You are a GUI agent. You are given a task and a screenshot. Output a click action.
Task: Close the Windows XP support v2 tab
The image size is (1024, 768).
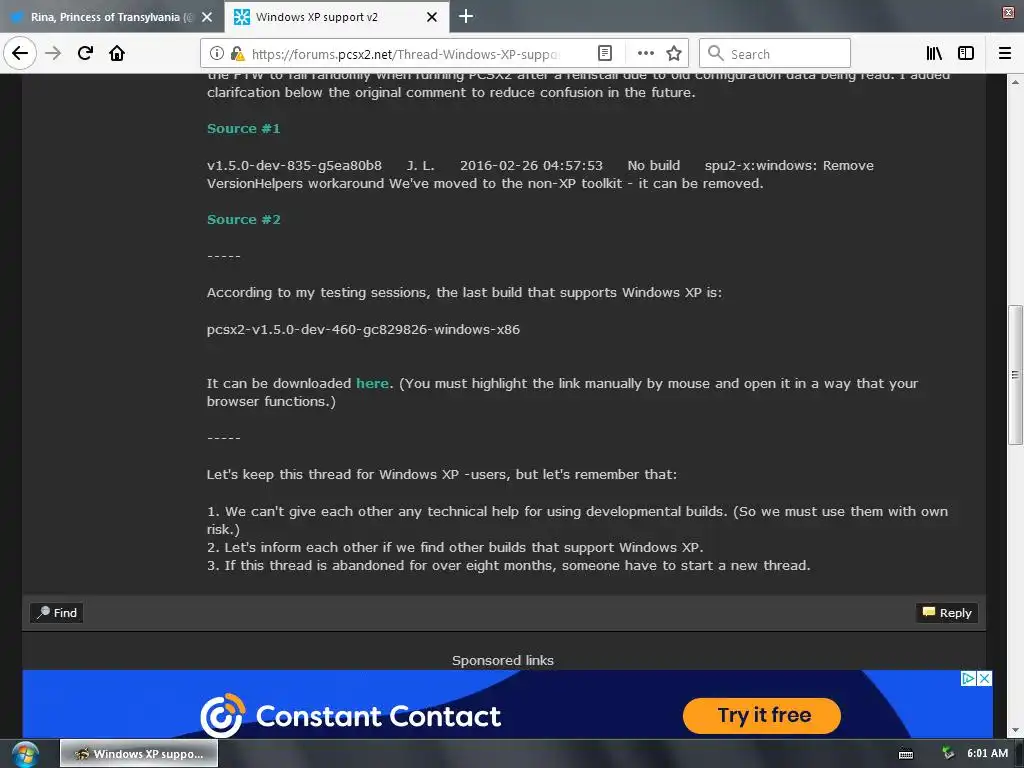point(432,17)
